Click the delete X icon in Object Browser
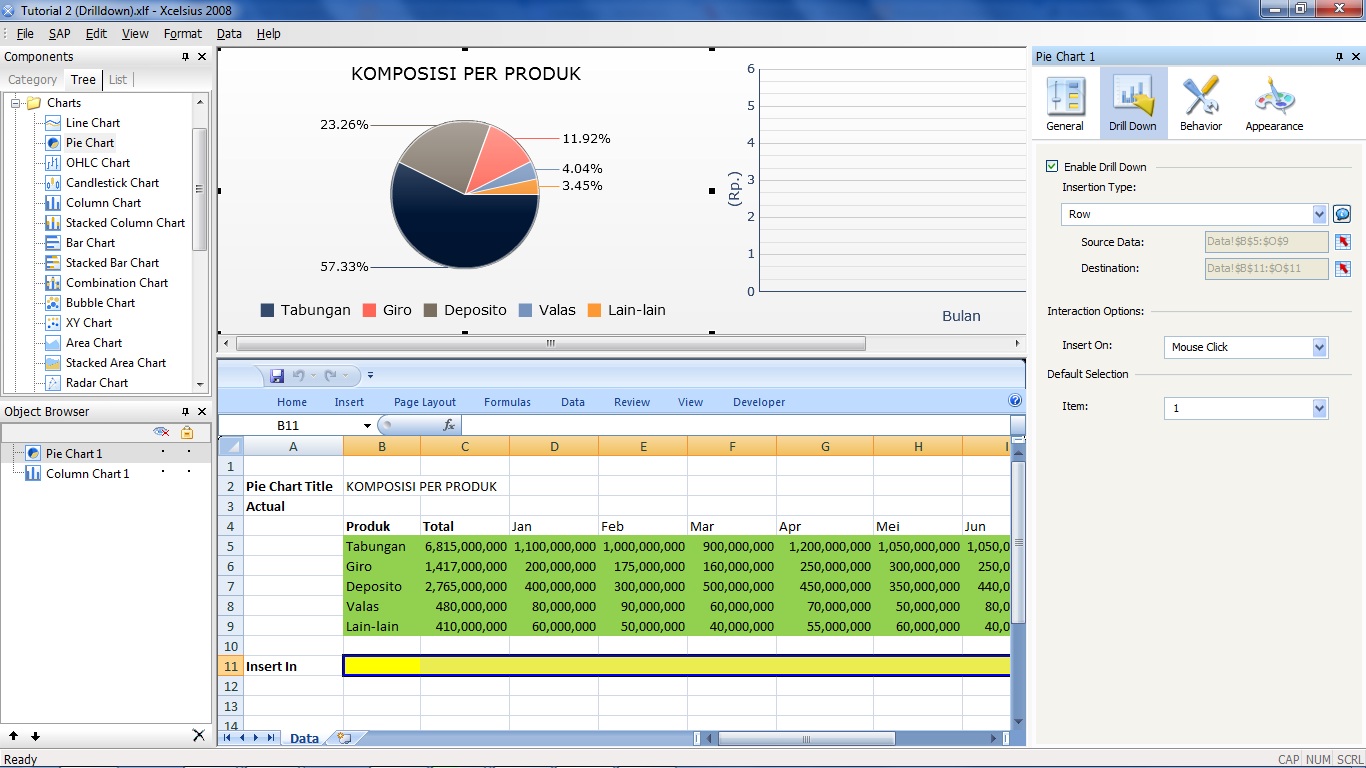 coord(198,736)
